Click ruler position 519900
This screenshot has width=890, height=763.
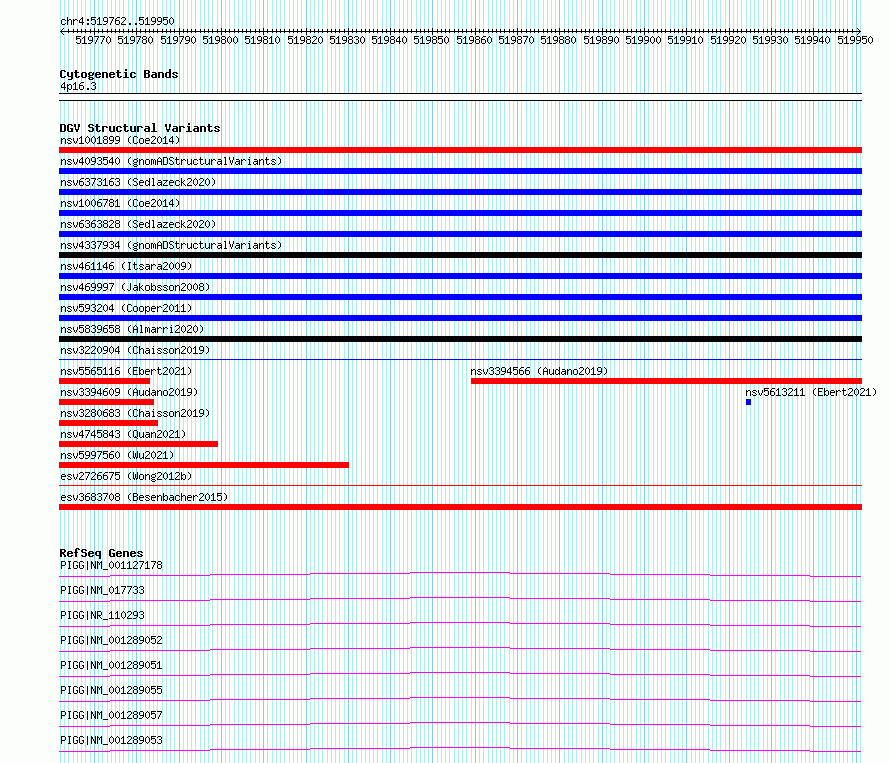coord(643,40)
